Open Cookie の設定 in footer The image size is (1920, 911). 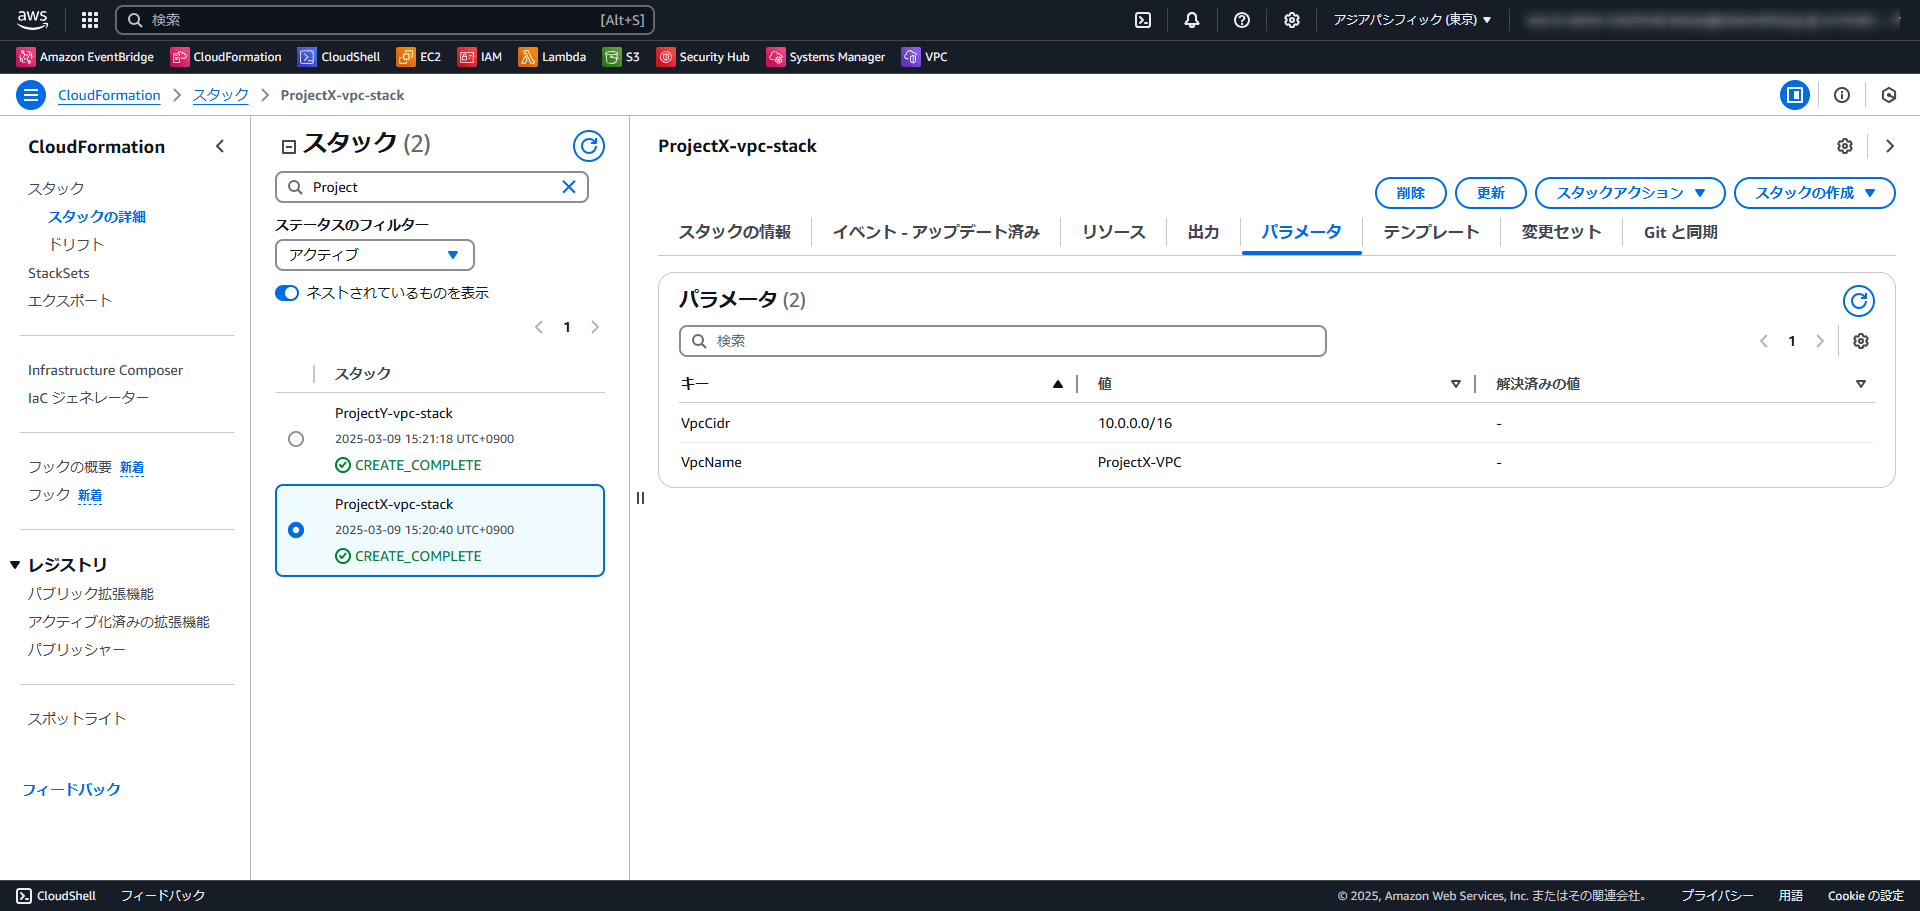(x=1866, y=896)
